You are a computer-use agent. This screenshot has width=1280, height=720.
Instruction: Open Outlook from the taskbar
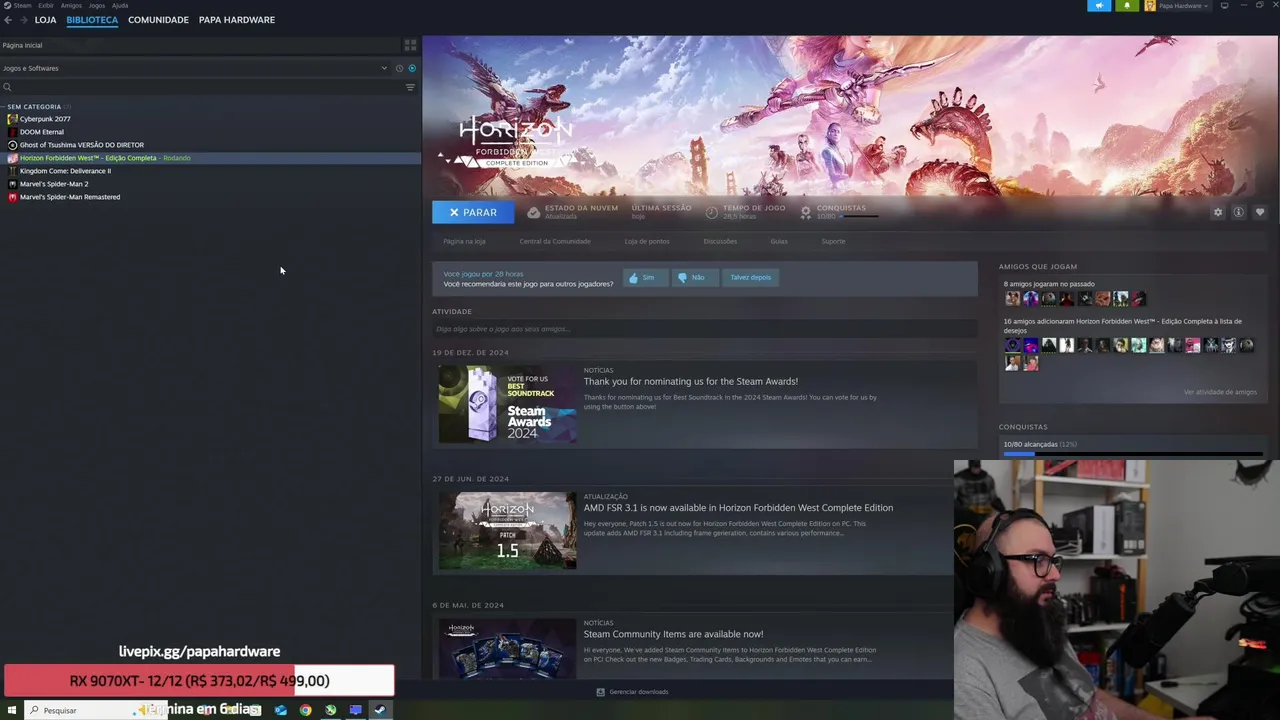[x=280, y=710]
